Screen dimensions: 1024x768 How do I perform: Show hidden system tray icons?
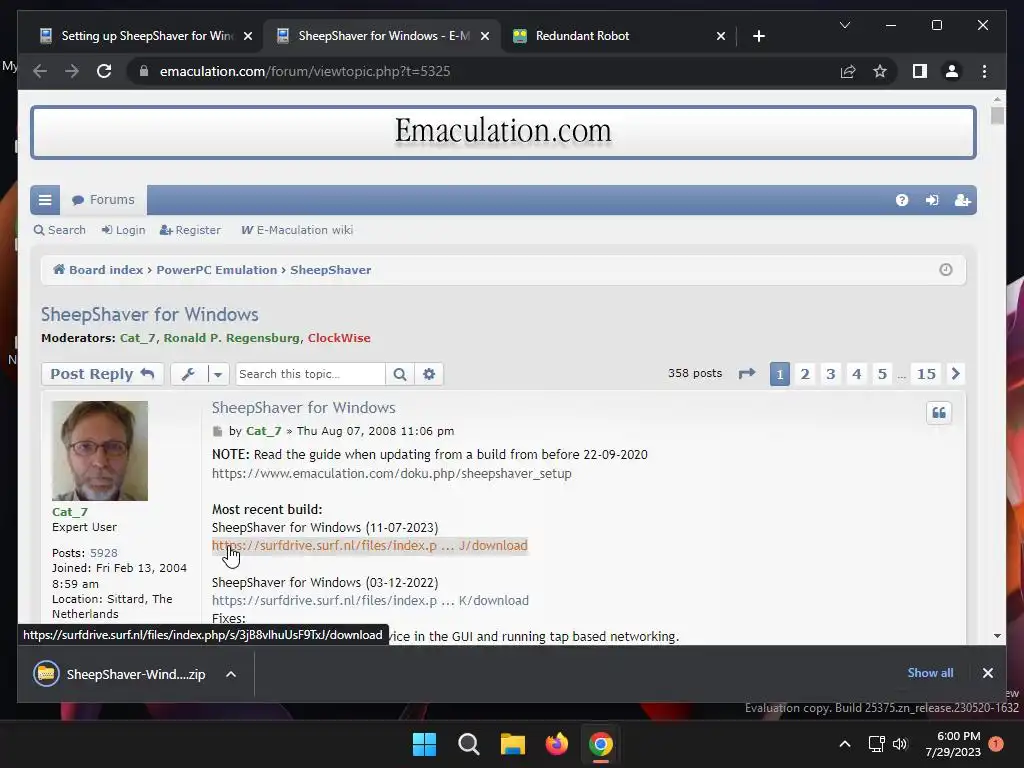click(x=844, y=744)
